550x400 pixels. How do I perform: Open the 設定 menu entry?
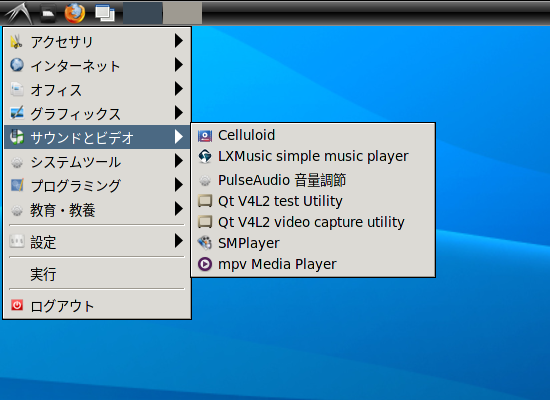coord(97,241)
